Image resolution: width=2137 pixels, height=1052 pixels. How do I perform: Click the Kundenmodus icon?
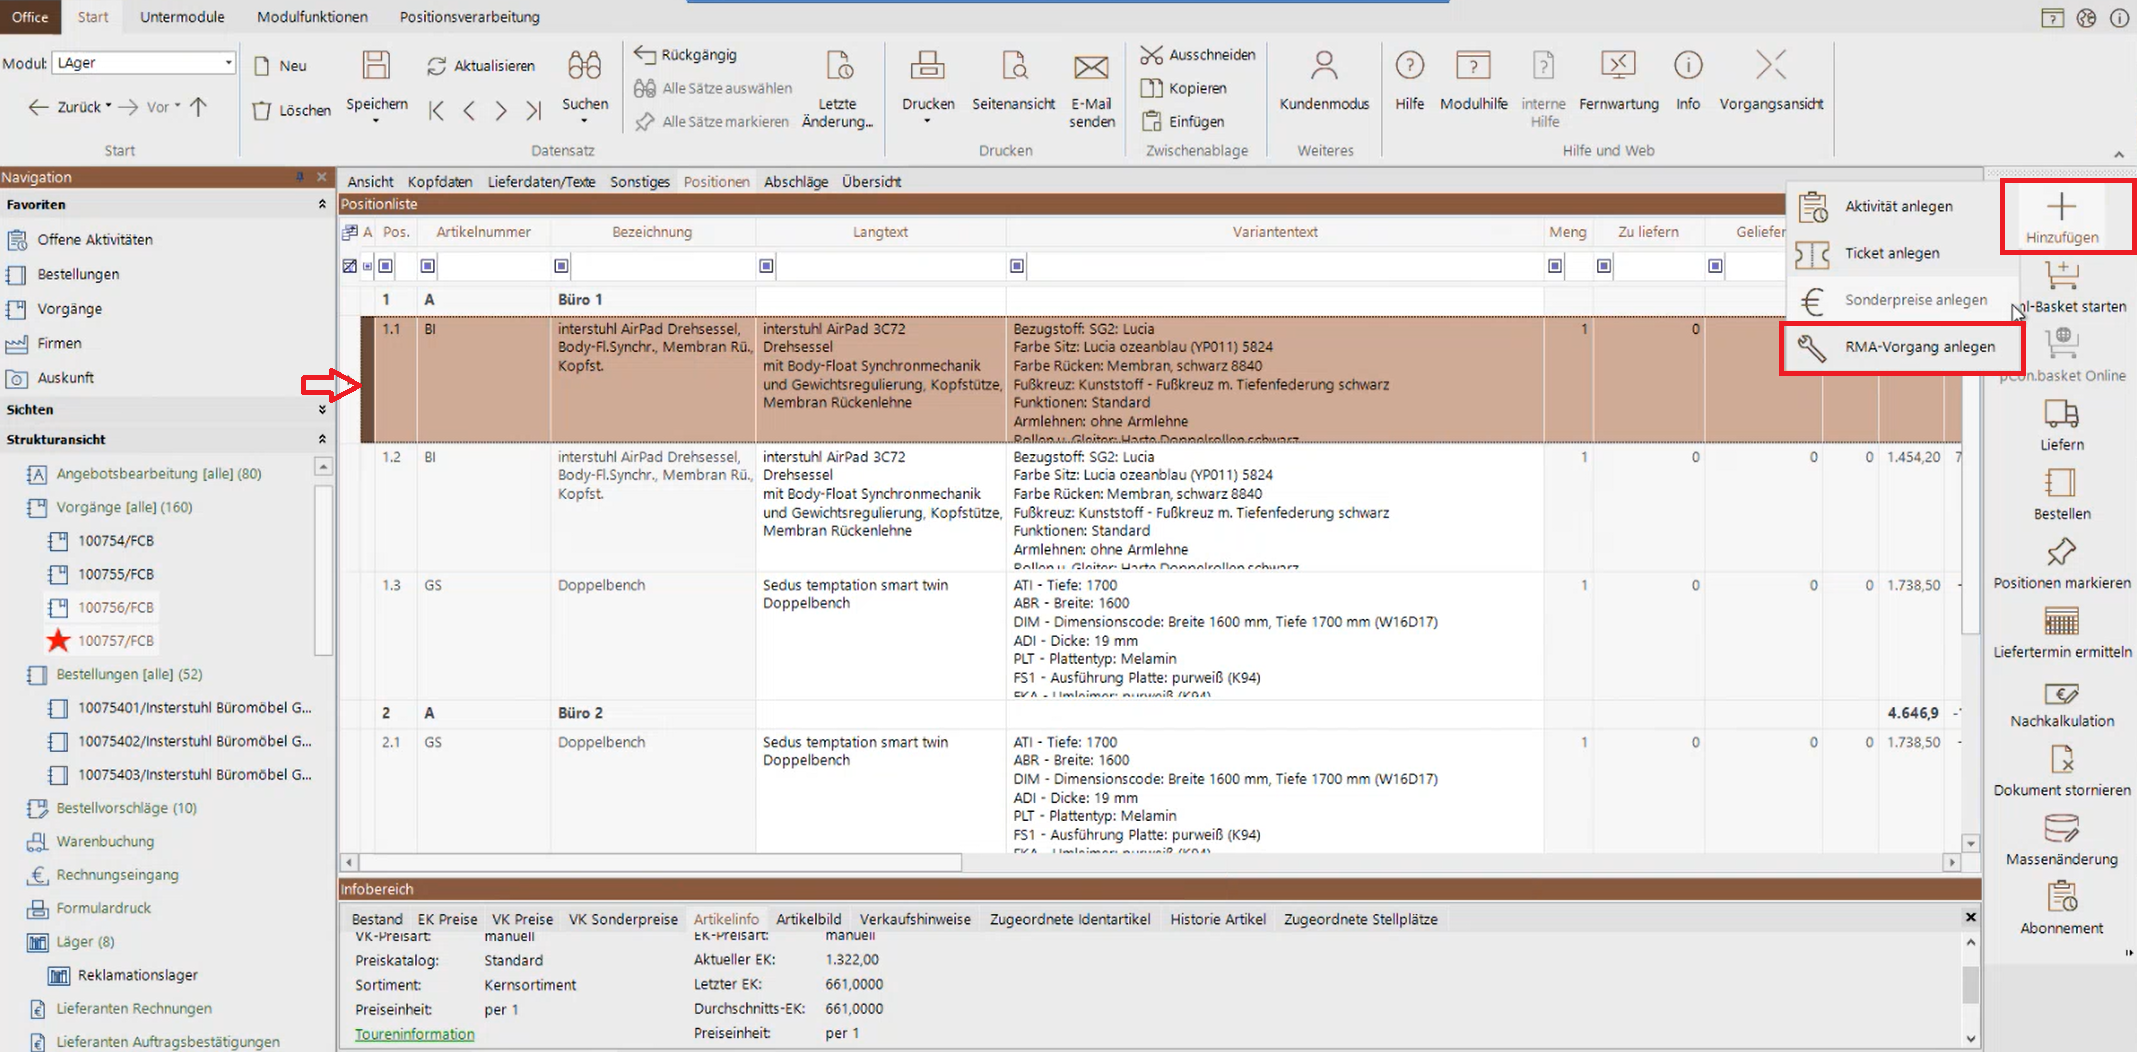pyautogui.click(x=1323, y=67)
